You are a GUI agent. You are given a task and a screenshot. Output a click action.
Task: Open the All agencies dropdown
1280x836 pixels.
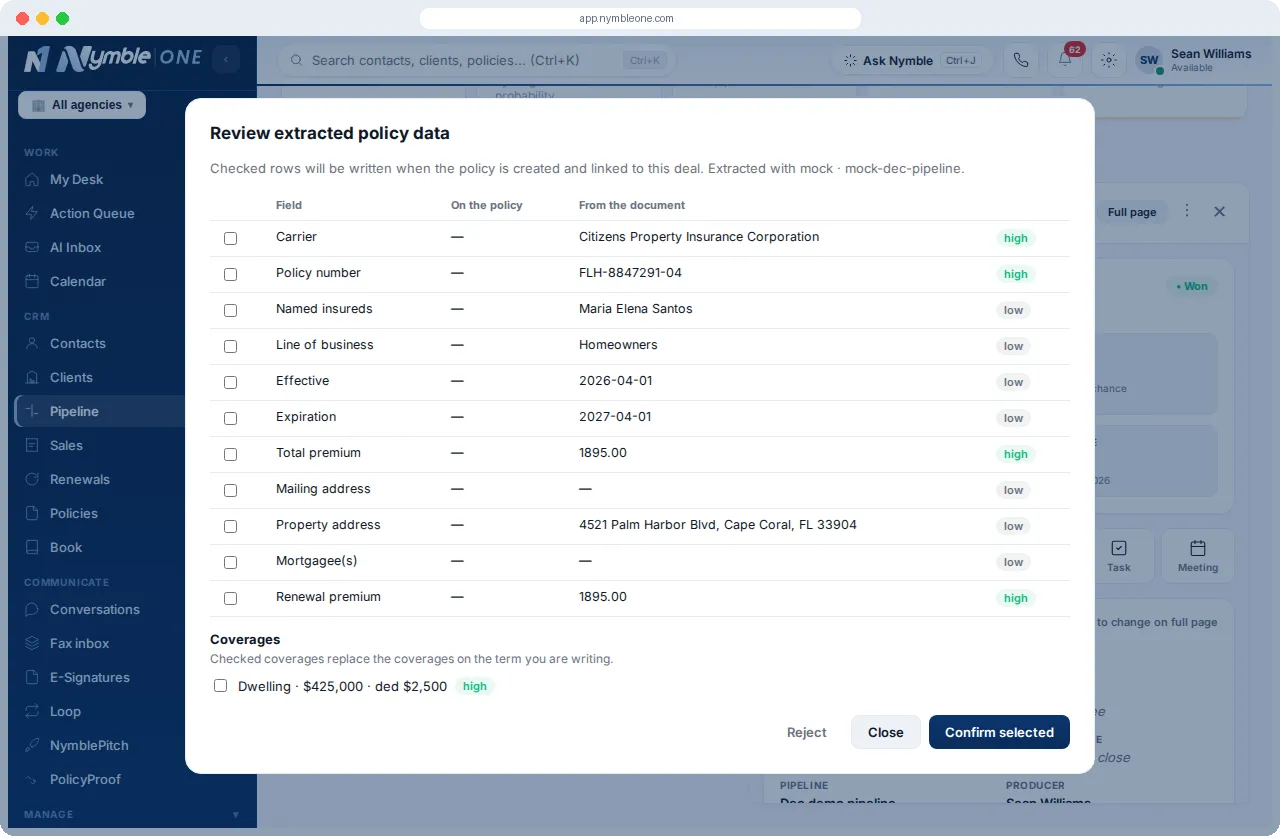click(x=82, y=105)
